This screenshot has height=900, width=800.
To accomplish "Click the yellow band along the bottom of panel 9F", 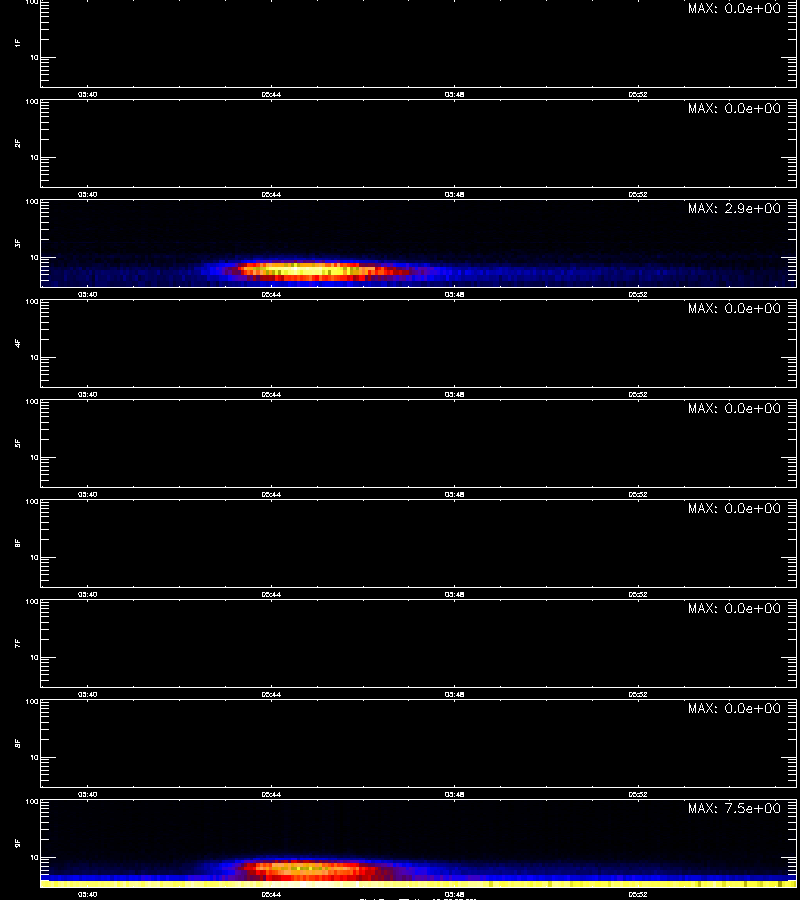I will pos(418,884).
